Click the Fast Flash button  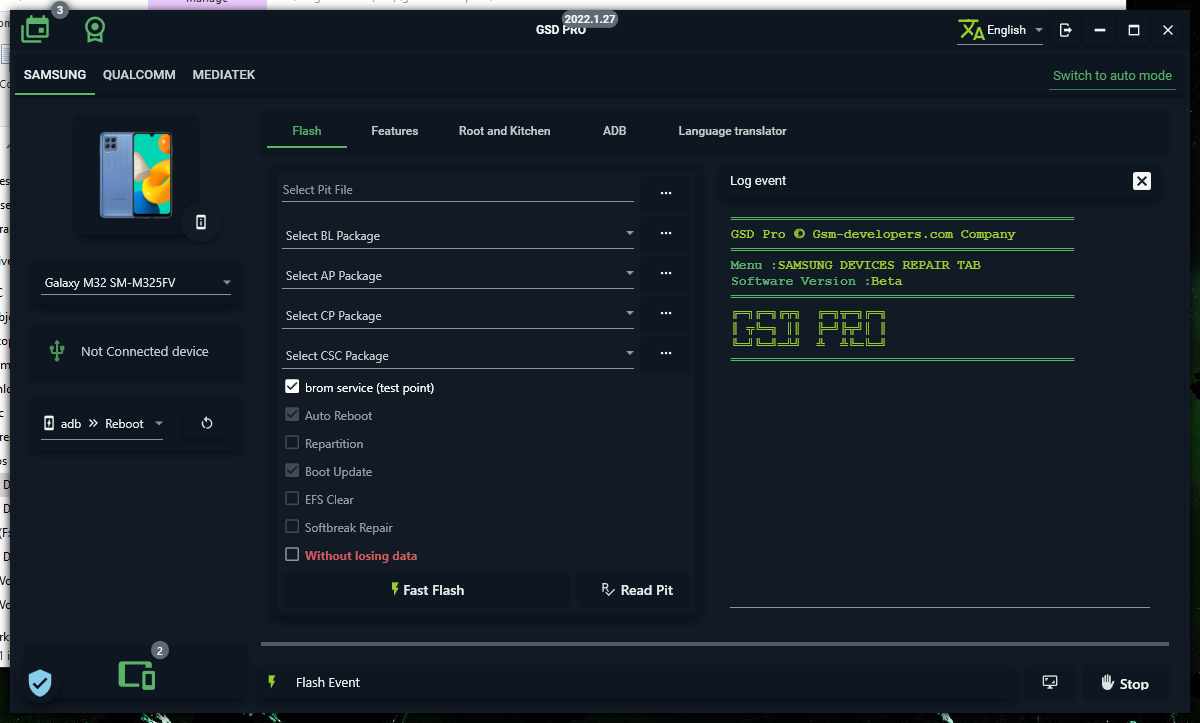(x=426, y=590)
